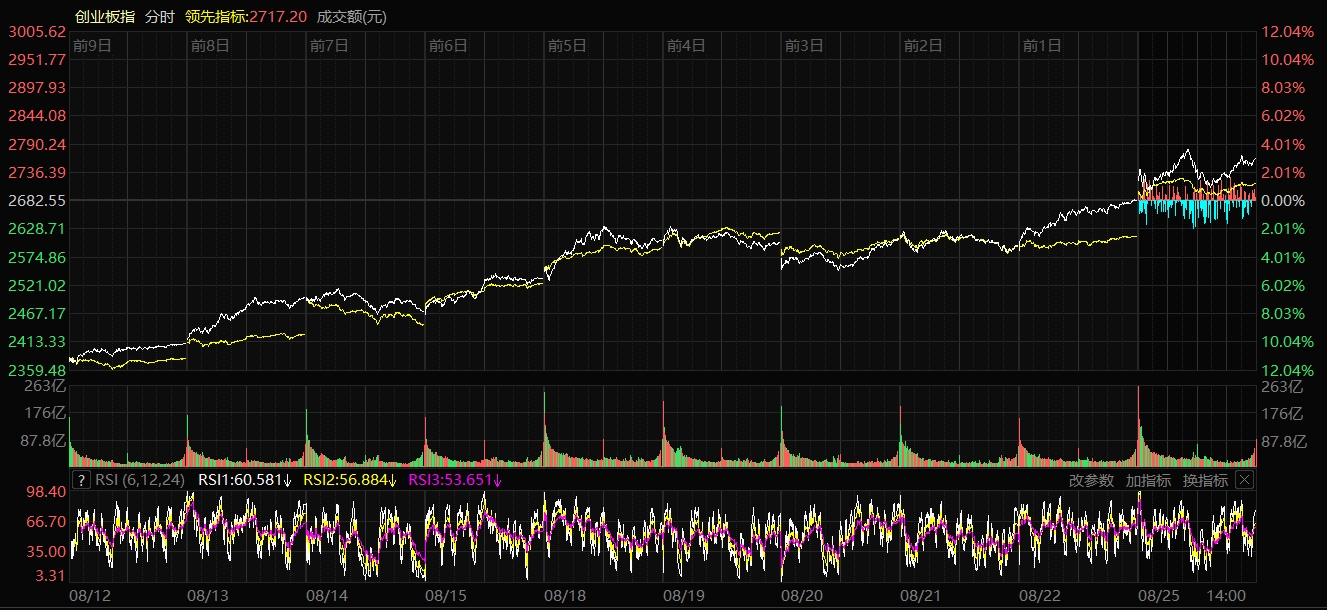Close the RSI indicator panel

pyautogui.click(x=1244, y=480)
